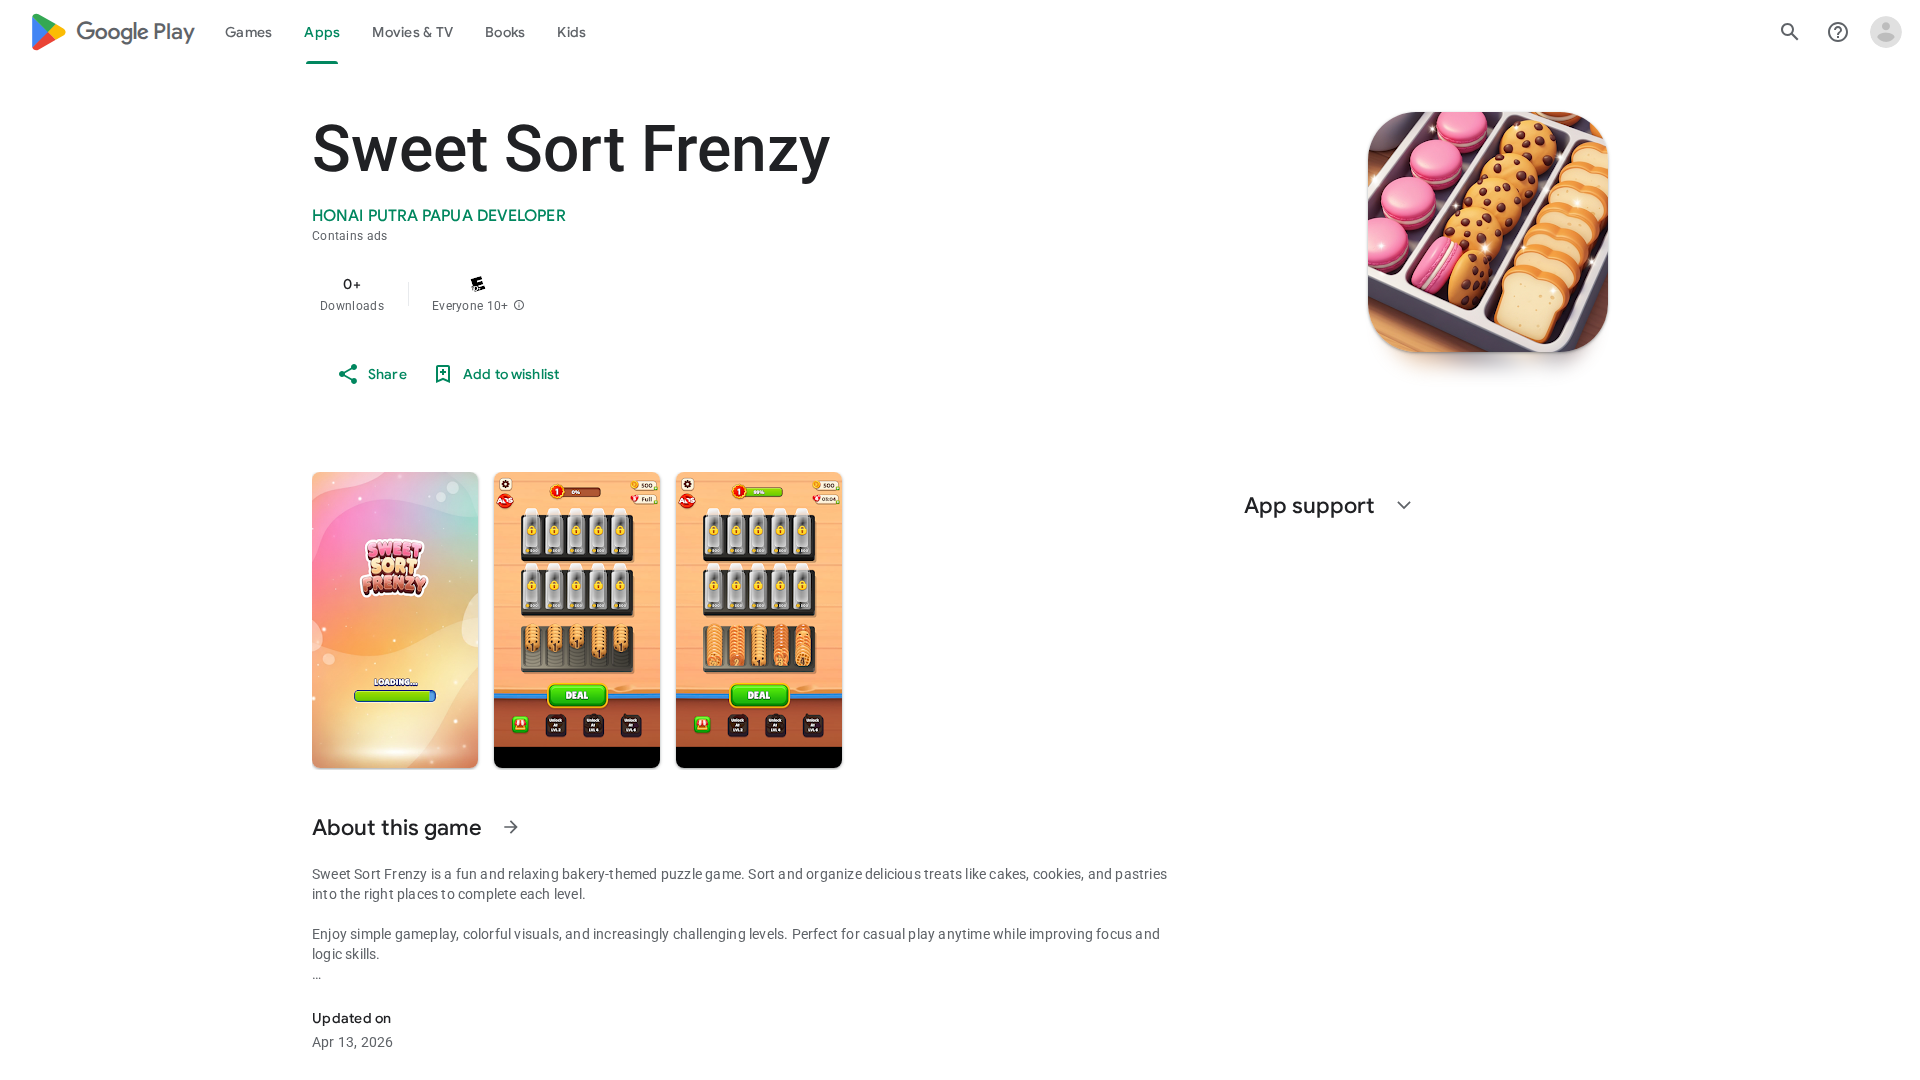This screenshot has height=1080, width=1920.
Task: Add Sweet Sort Frenzy to wishlist
Action: [x=496, y=374]
